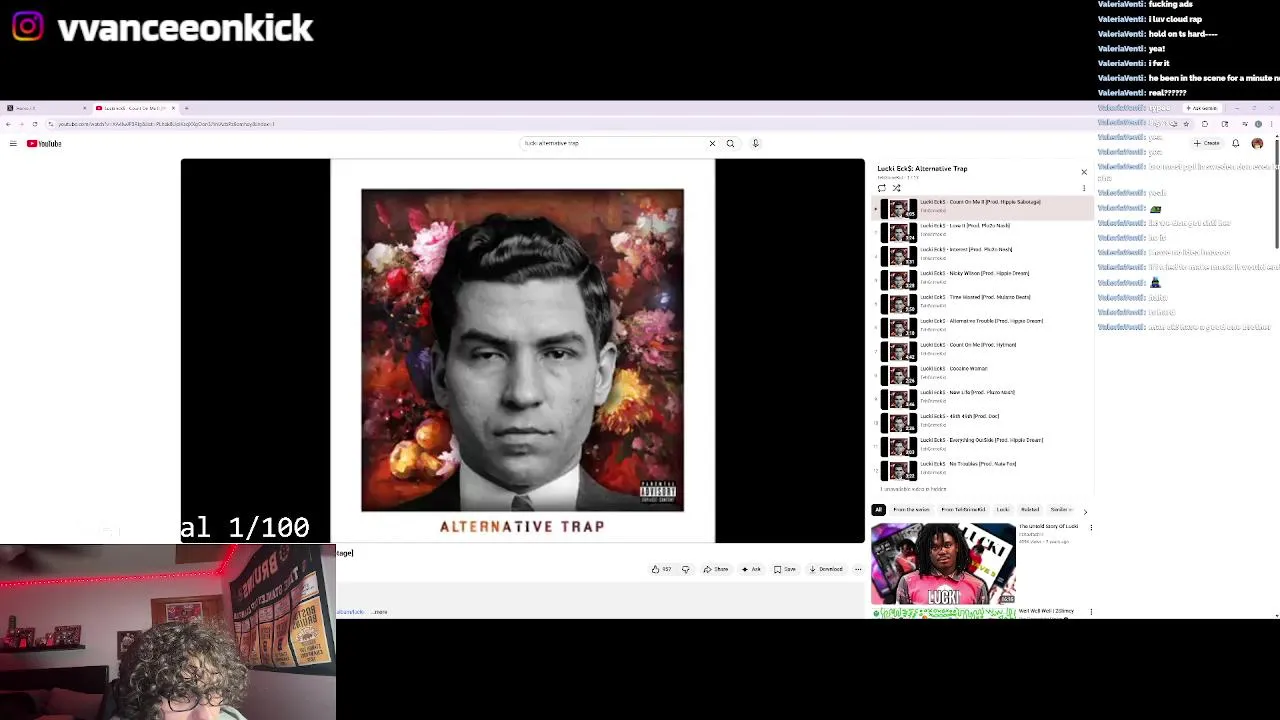Play Alternative Trouble track in playlist

(983, 328)
